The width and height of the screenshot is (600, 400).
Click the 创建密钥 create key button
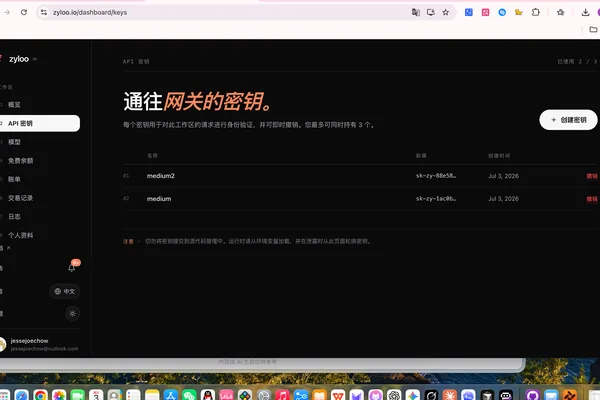click(568, 120)
